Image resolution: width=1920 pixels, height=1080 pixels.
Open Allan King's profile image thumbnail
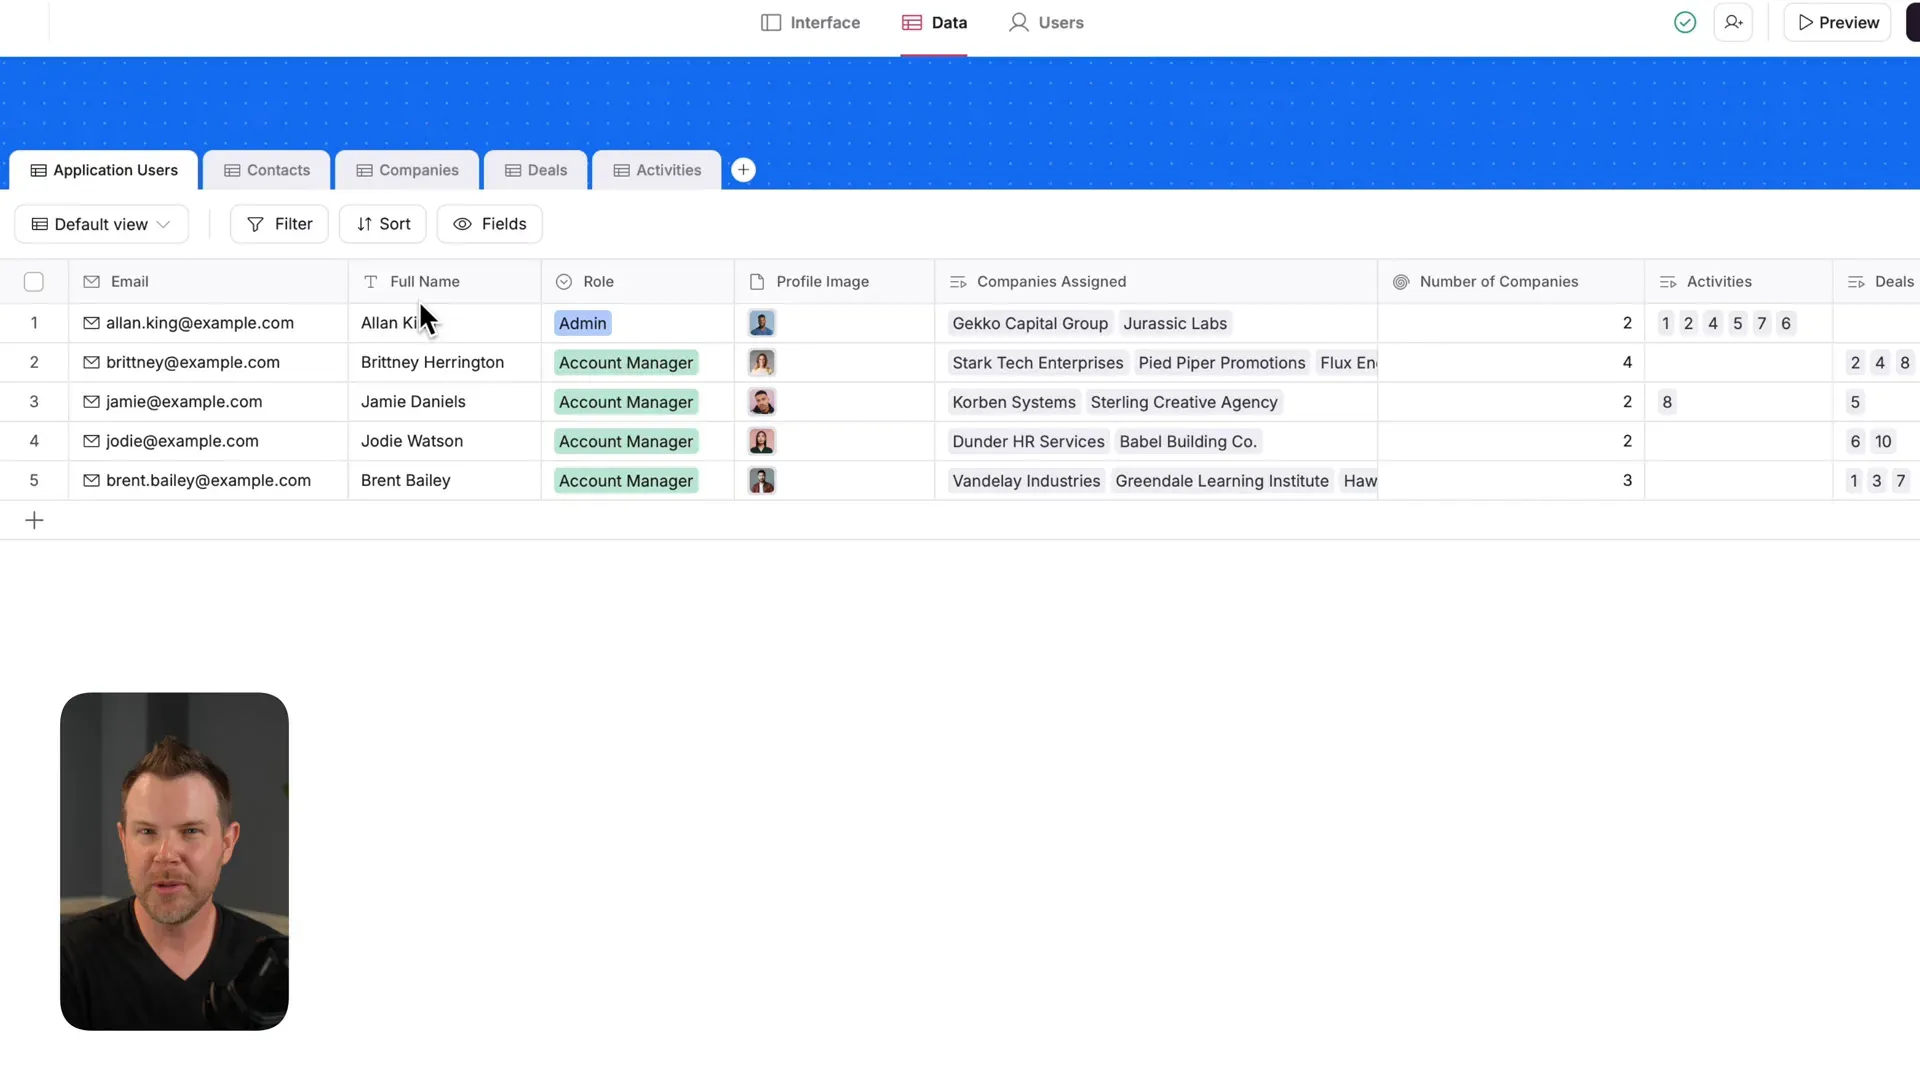pos(762,323)
